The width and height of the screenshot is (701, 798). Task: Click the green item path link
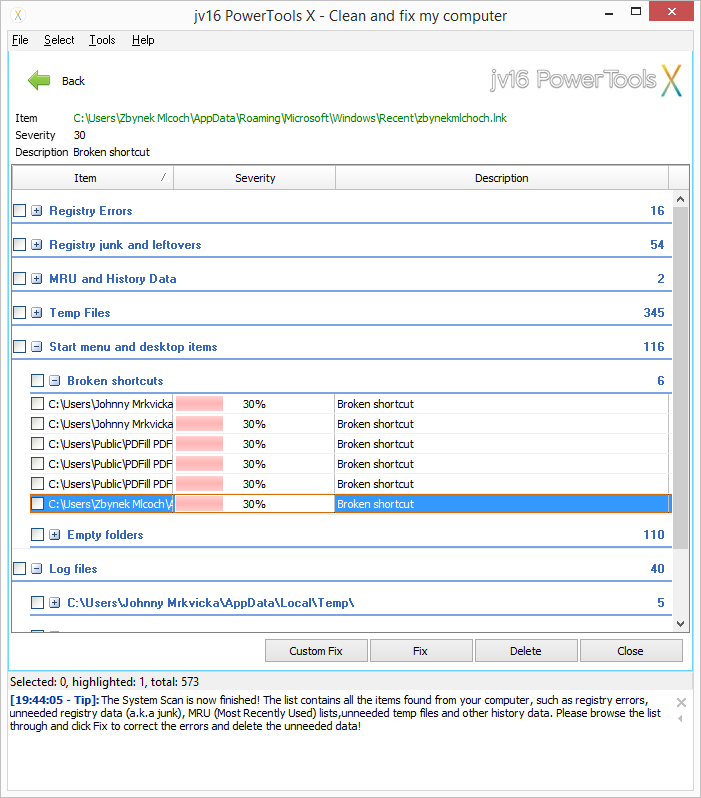click(290, 118)
